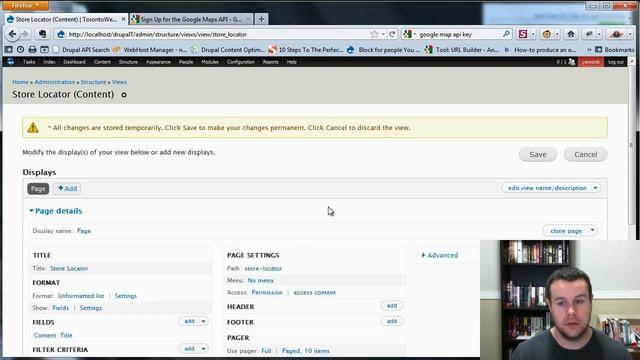Open the Modules admin menu
This screenshot has height=360, width=640.
pos(210,62)
